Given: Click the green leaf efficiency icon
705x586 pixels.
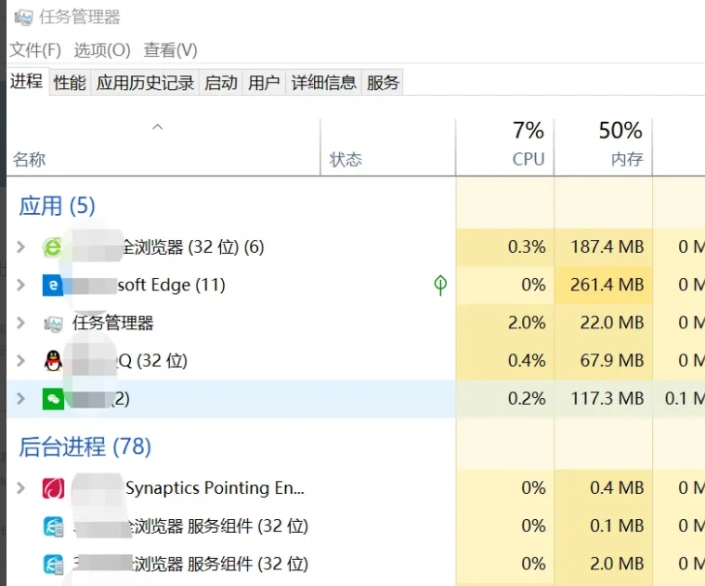Looking at the screenshot, I should click(440, 285).
